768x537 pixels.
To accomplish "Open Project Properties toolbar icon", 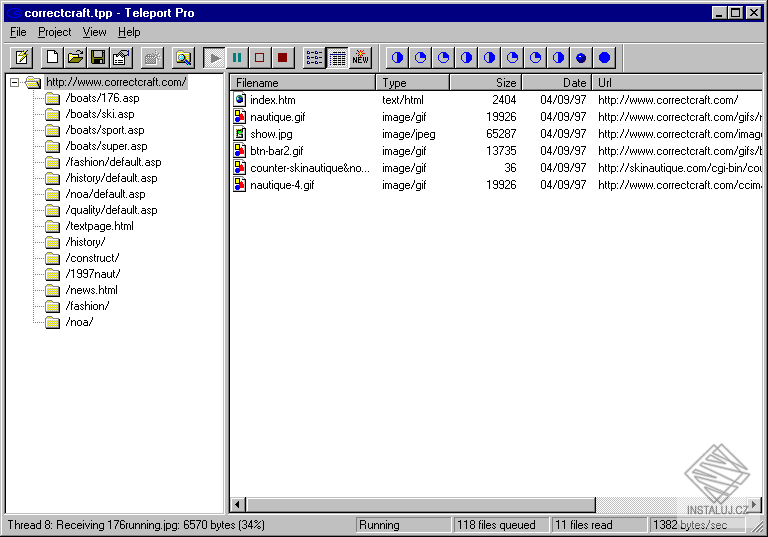I will 121,58.
